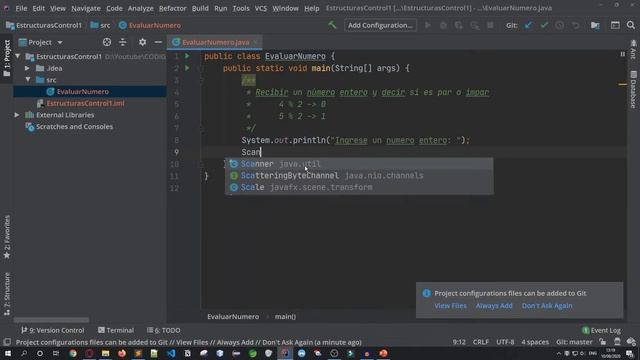Click main() breadcrumb at editor bottom
The height and width of the screenshot is (360, 640).
pos(285,316)
